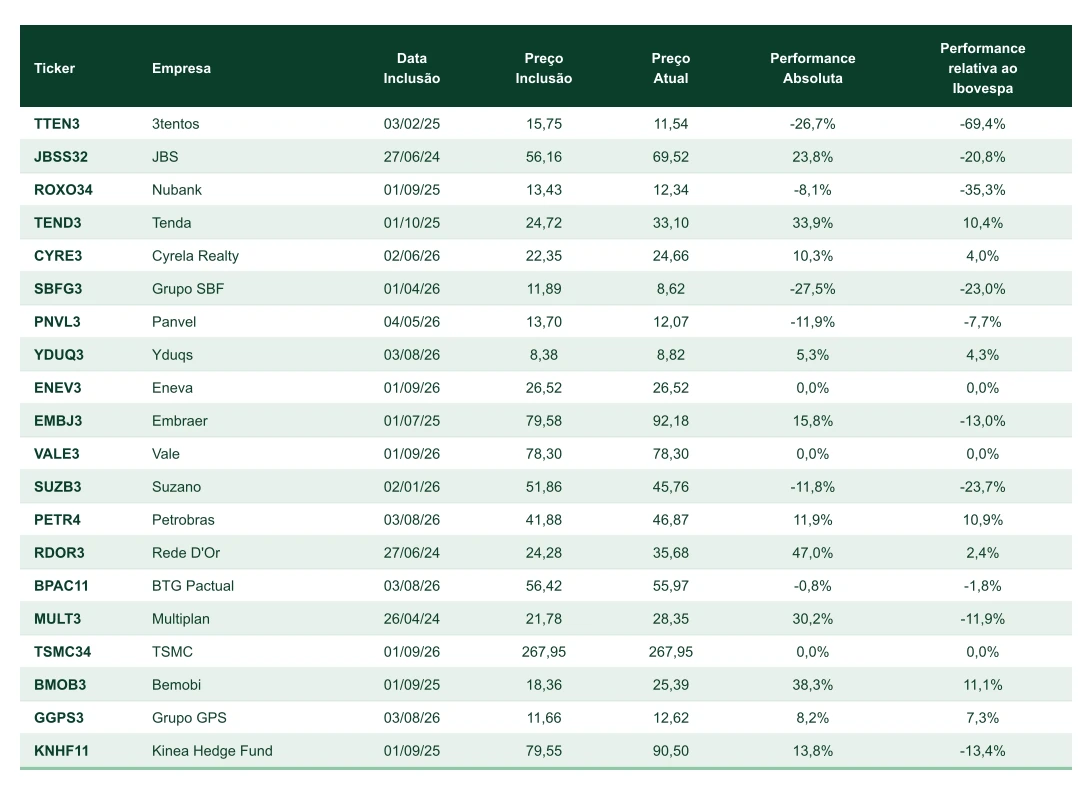Select the Nubank company name
This screenshot has width=1092, height=791.
[177, 190]
